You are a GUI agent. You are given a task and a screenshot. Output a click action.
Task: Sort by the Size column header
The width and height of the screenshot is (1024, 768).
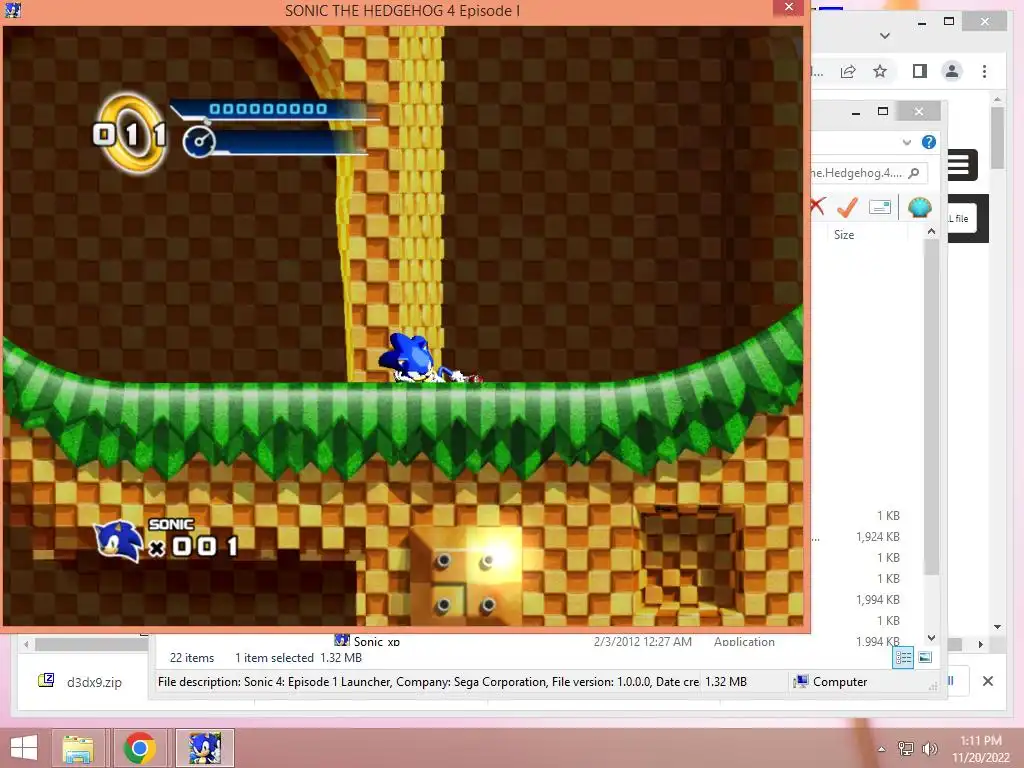pyautogui.click(x=844, y=234)
